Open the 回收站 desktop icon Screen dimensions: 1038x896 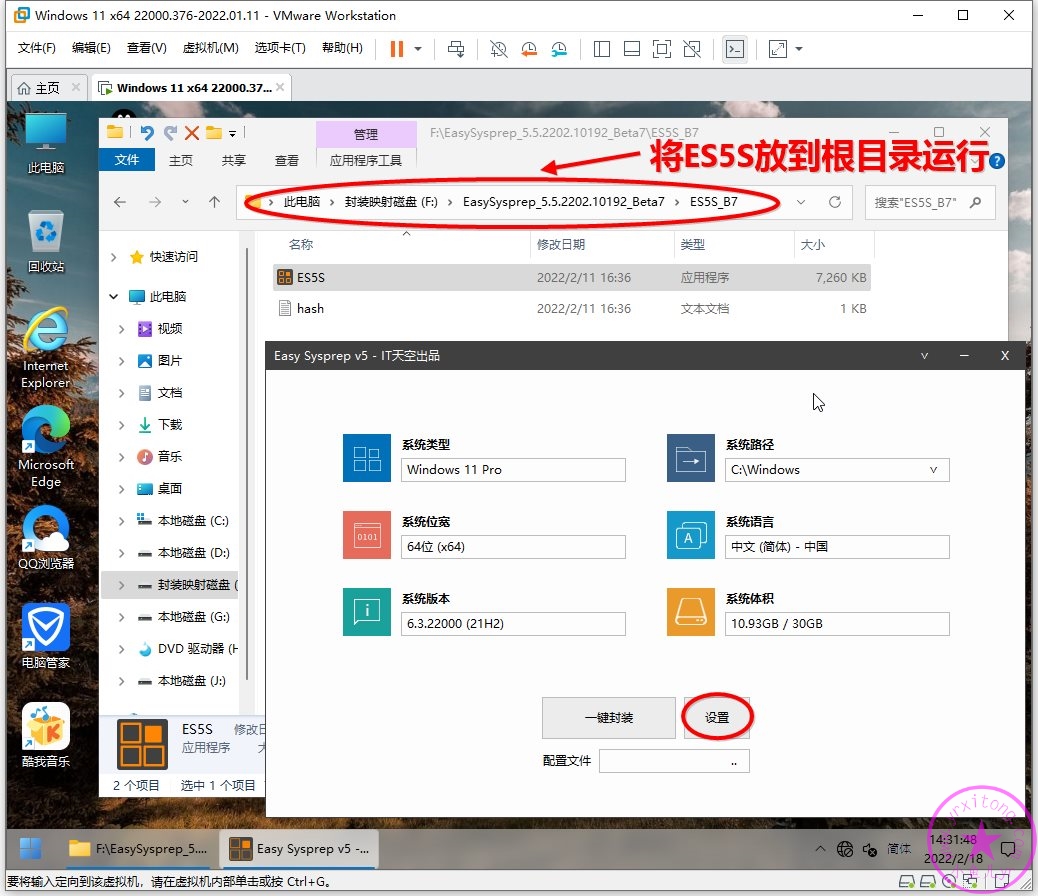(46, 242)
